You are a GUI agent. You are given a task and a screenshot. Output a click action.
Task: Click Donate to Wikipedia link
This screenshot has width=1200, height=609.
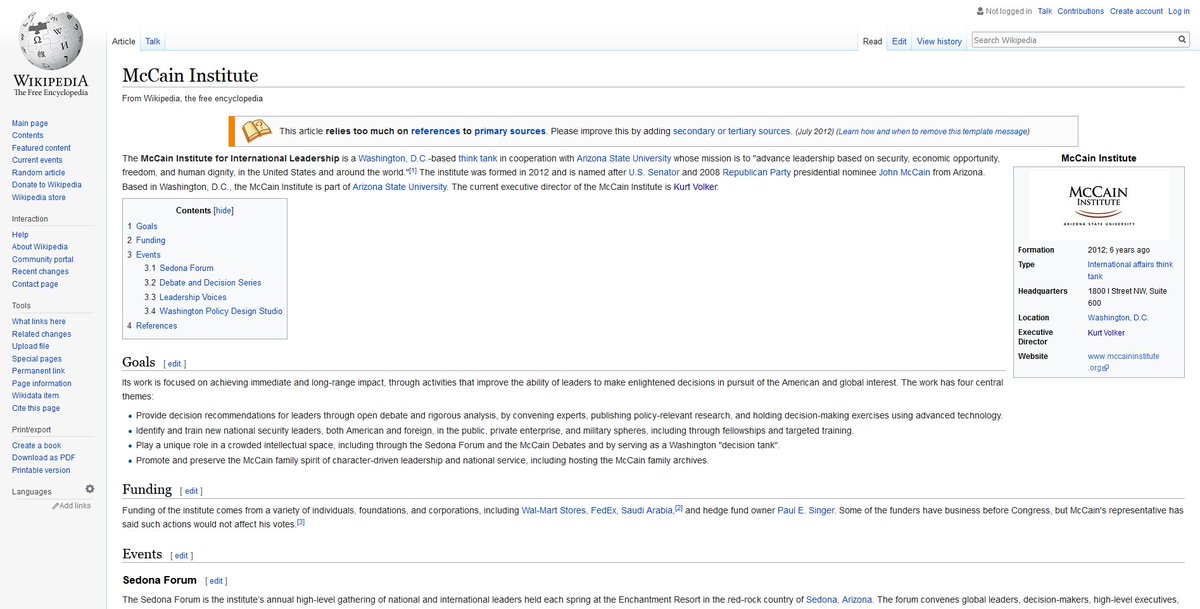pos(47,185)
